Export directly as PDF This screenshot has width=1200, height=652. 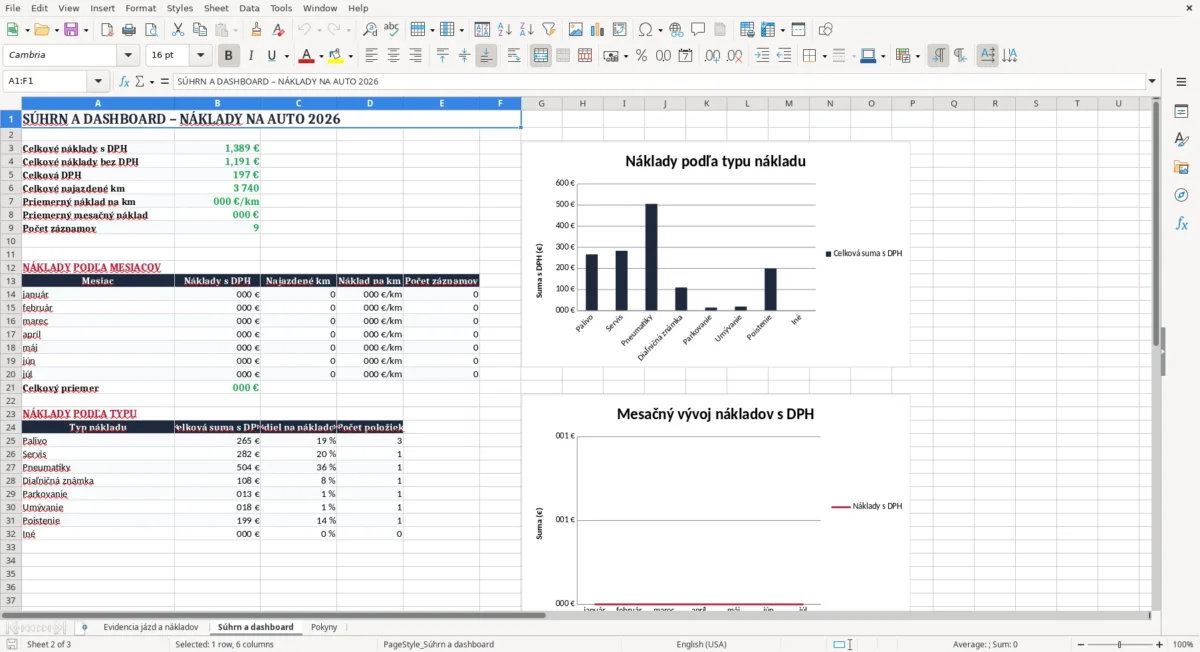coord(107,30)
